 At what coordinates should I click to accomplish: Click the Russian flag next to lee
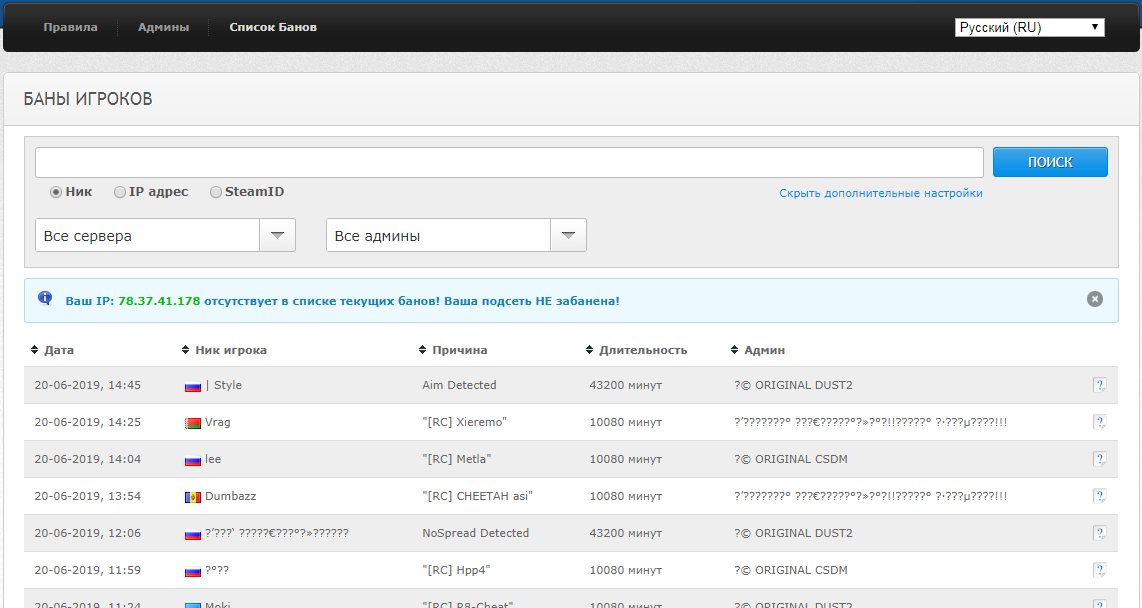(193, 461)
